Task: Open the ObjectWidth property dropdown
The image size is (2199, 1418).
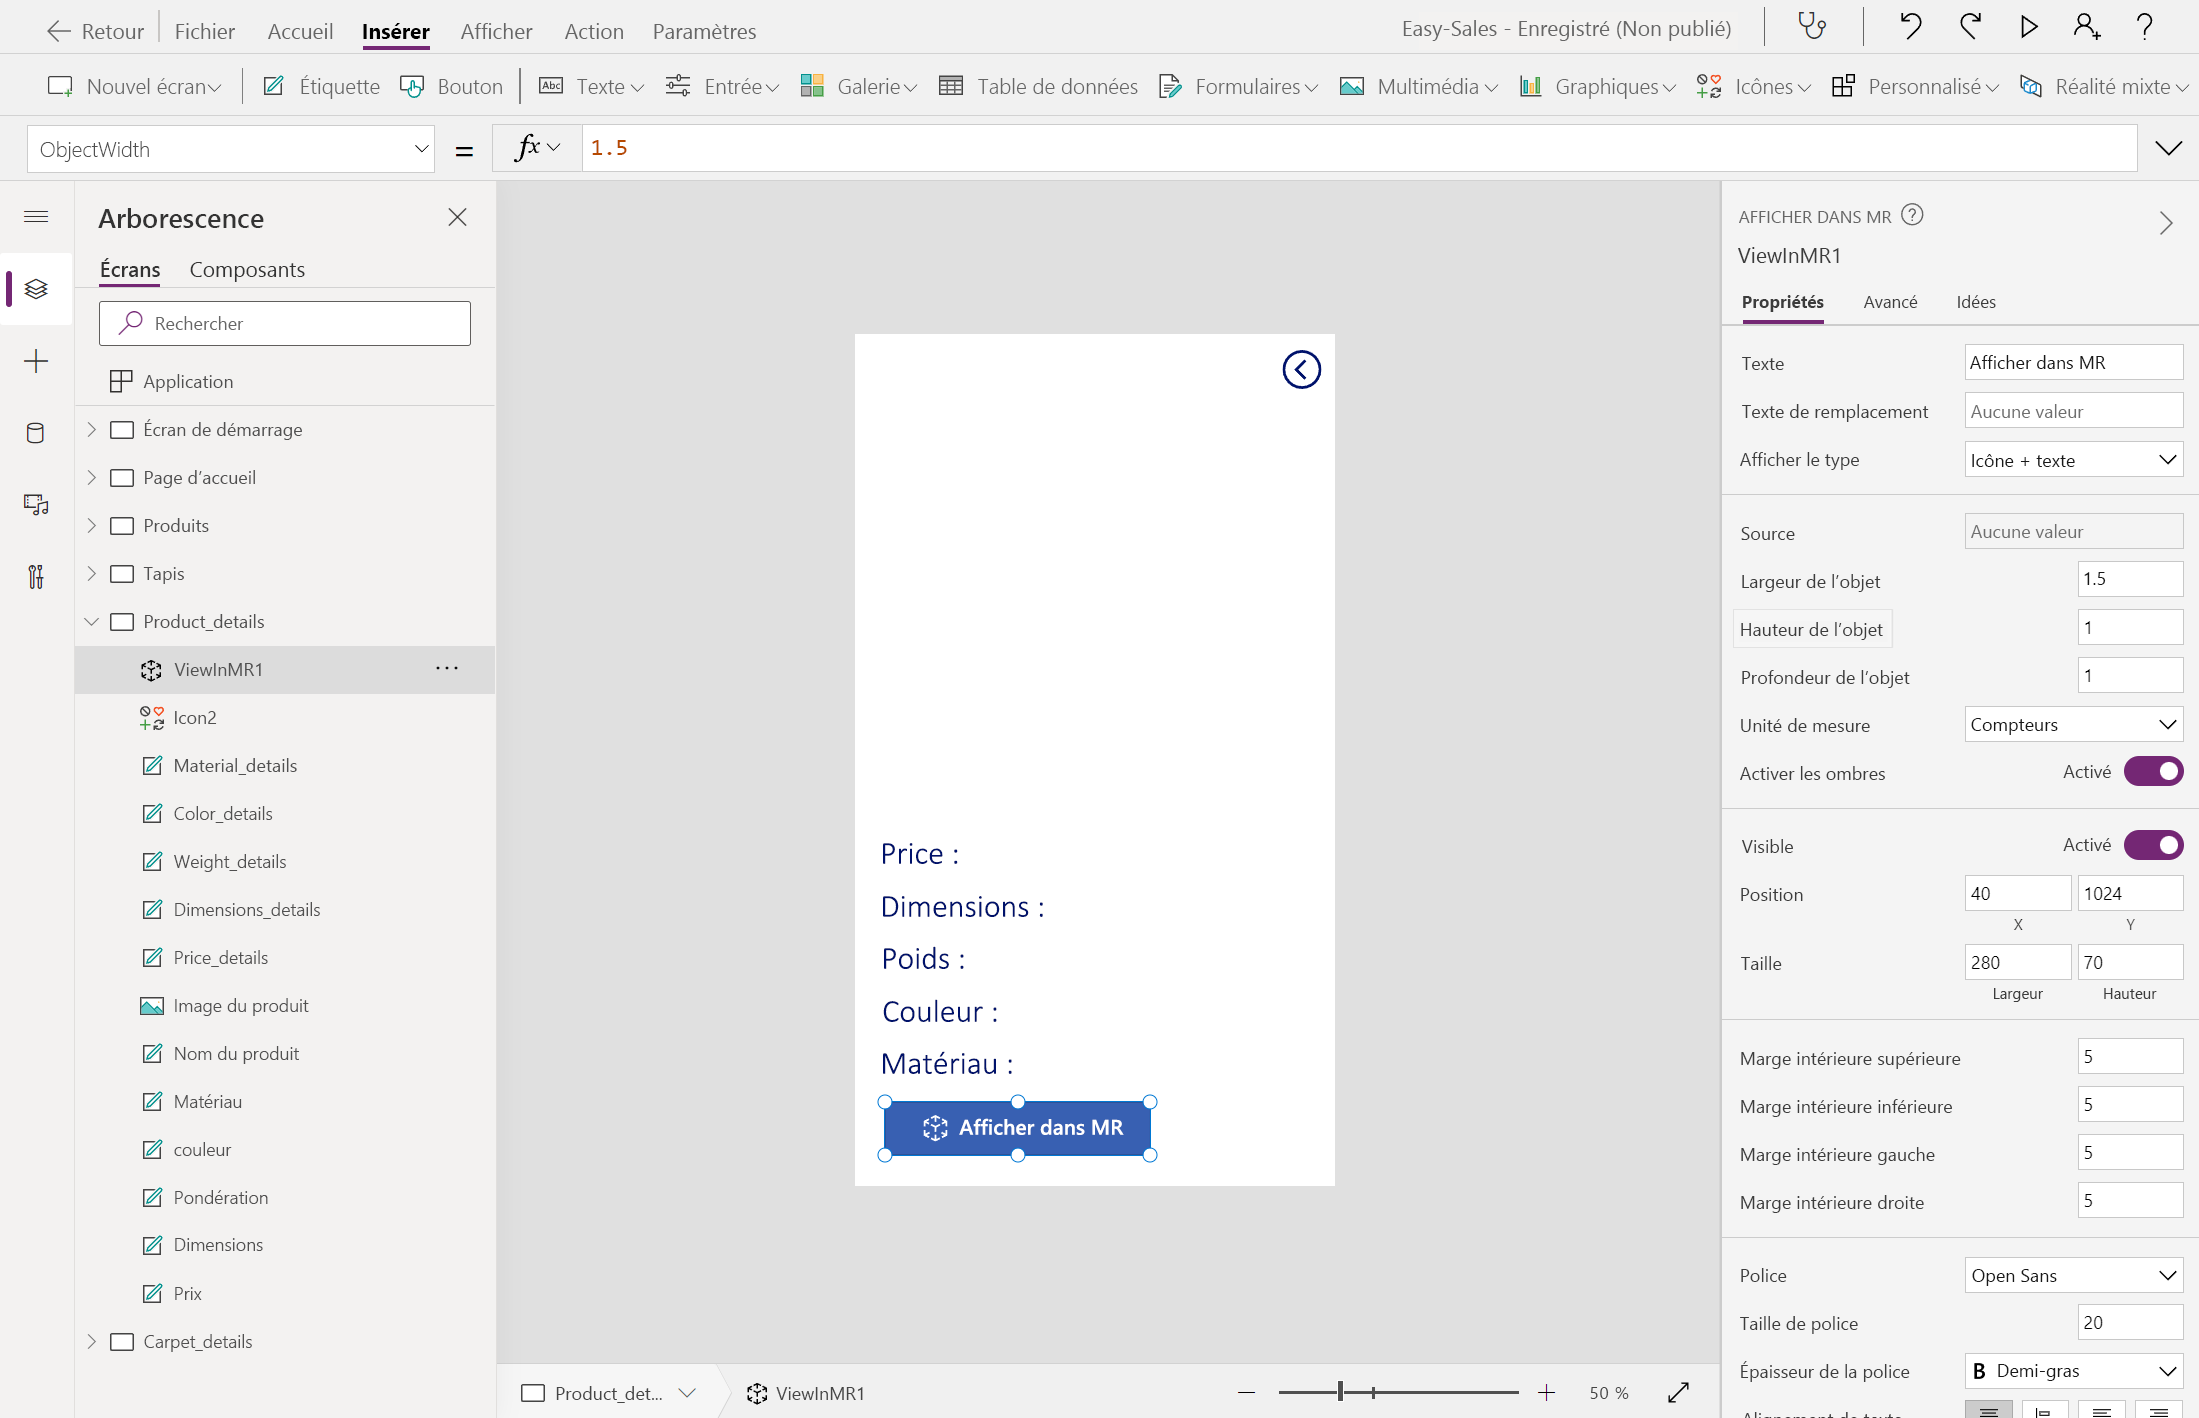Action: (x=421, y=149)
